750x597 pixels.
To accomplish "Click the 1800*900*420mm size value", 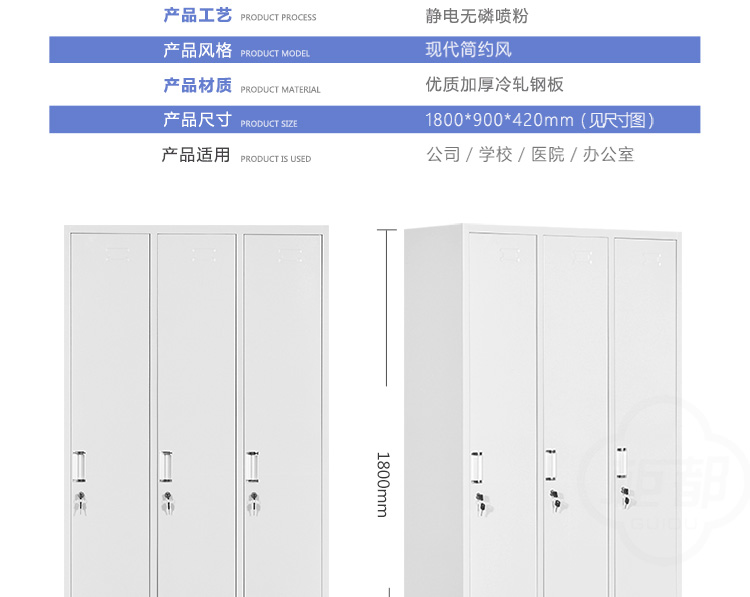I will 540,120.
